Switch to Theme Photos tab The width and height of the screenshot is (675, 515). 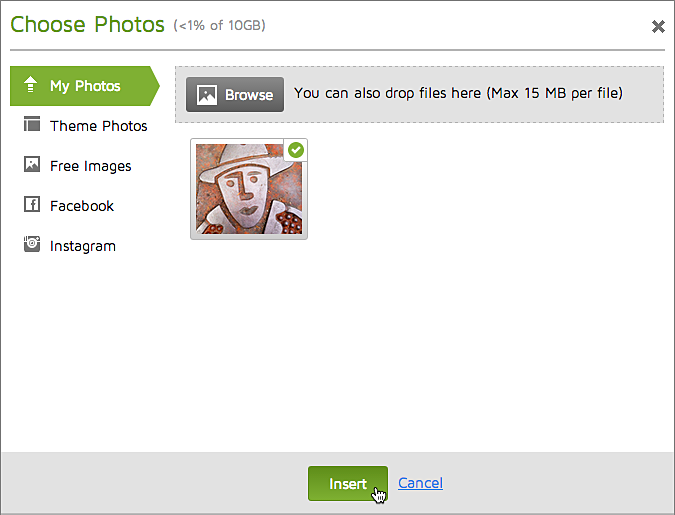[x=98, y=126]
